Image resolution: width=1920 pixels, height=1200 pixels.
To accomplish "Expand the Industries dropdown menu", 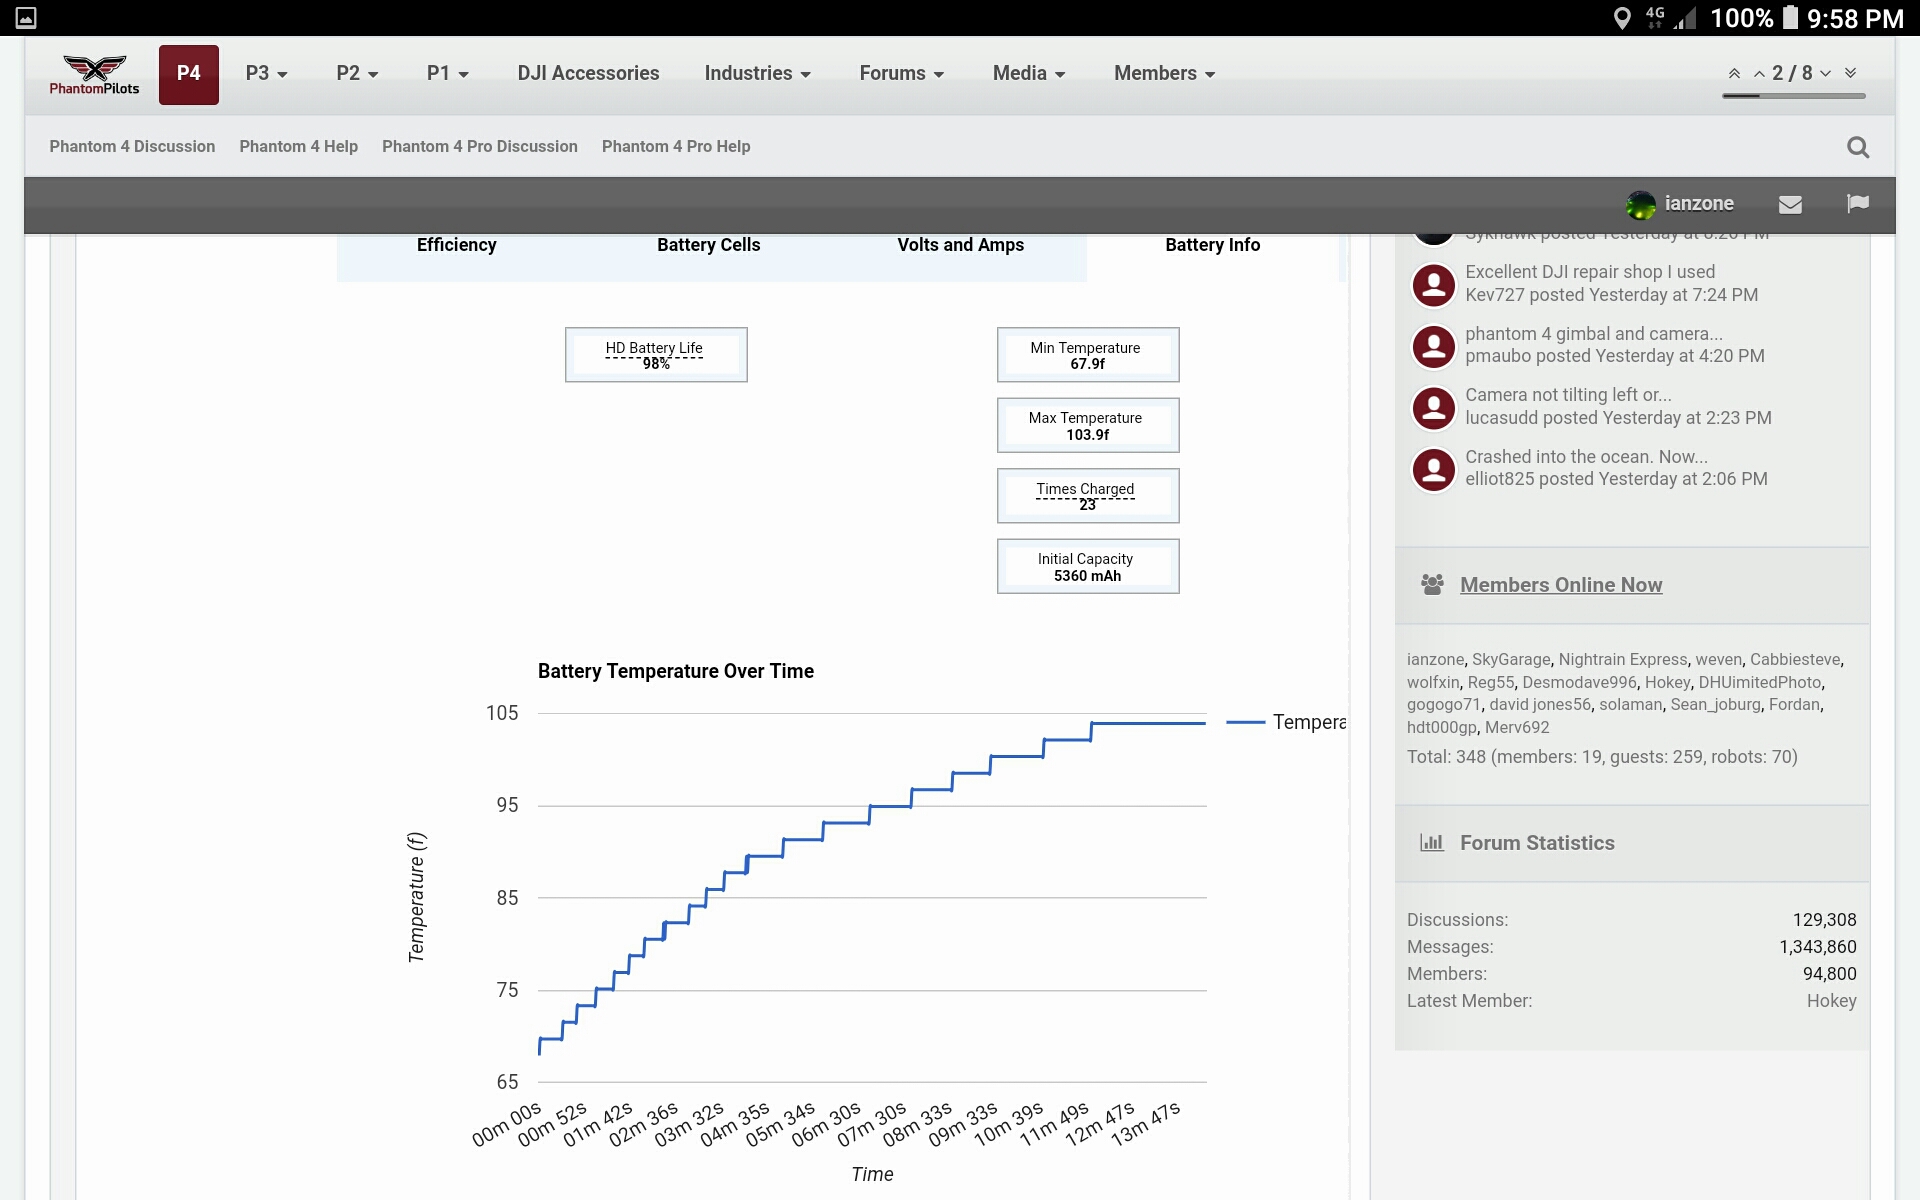I will pyautogui.click(x=757, y=73).
